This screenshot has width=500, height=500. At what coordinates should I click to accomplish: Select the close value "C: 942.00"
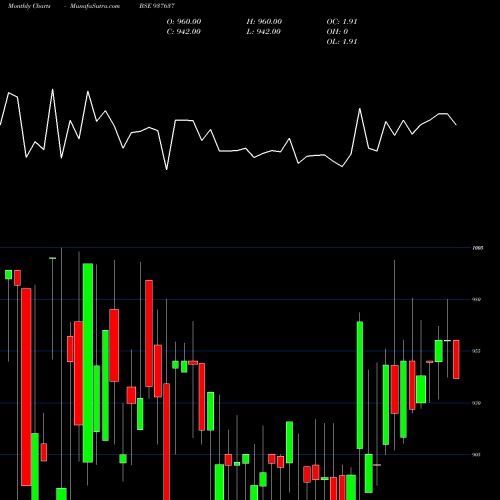tap(184, 32)
